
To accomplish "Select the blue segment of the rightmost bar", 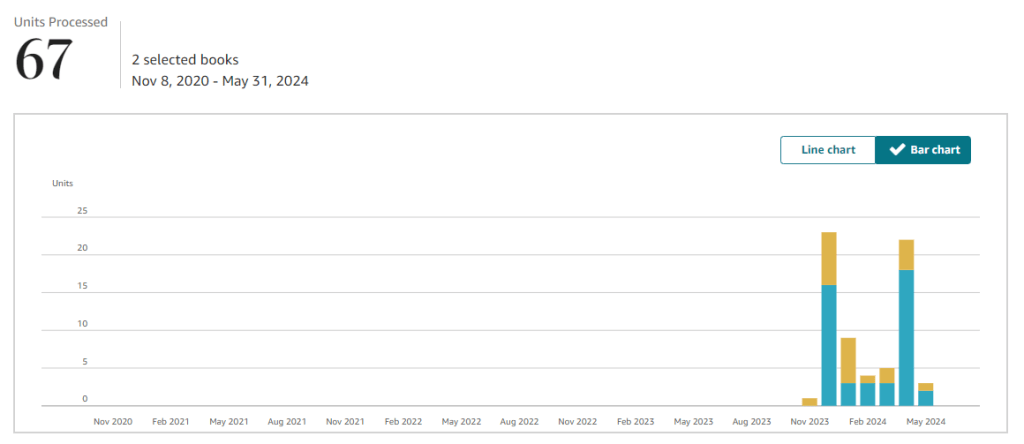I will (x=926, y=398).
